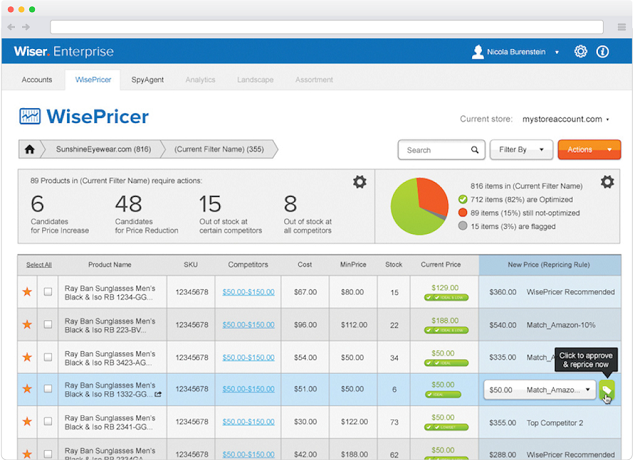Click the browser back arrow
This screenshot has height=460, width=640.
click(11, 27)
